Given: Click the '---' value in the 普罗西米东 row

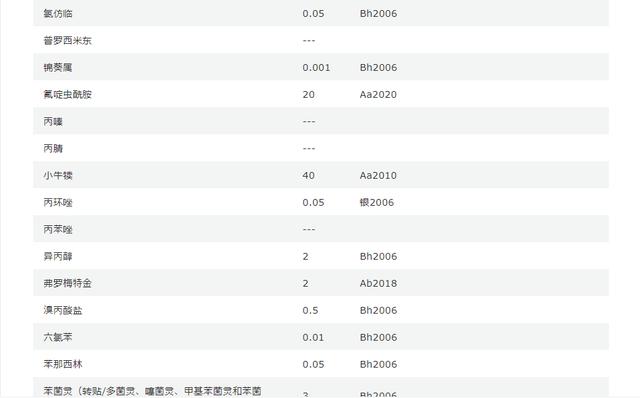Looking at the screenshot, I should click(309, 40).
